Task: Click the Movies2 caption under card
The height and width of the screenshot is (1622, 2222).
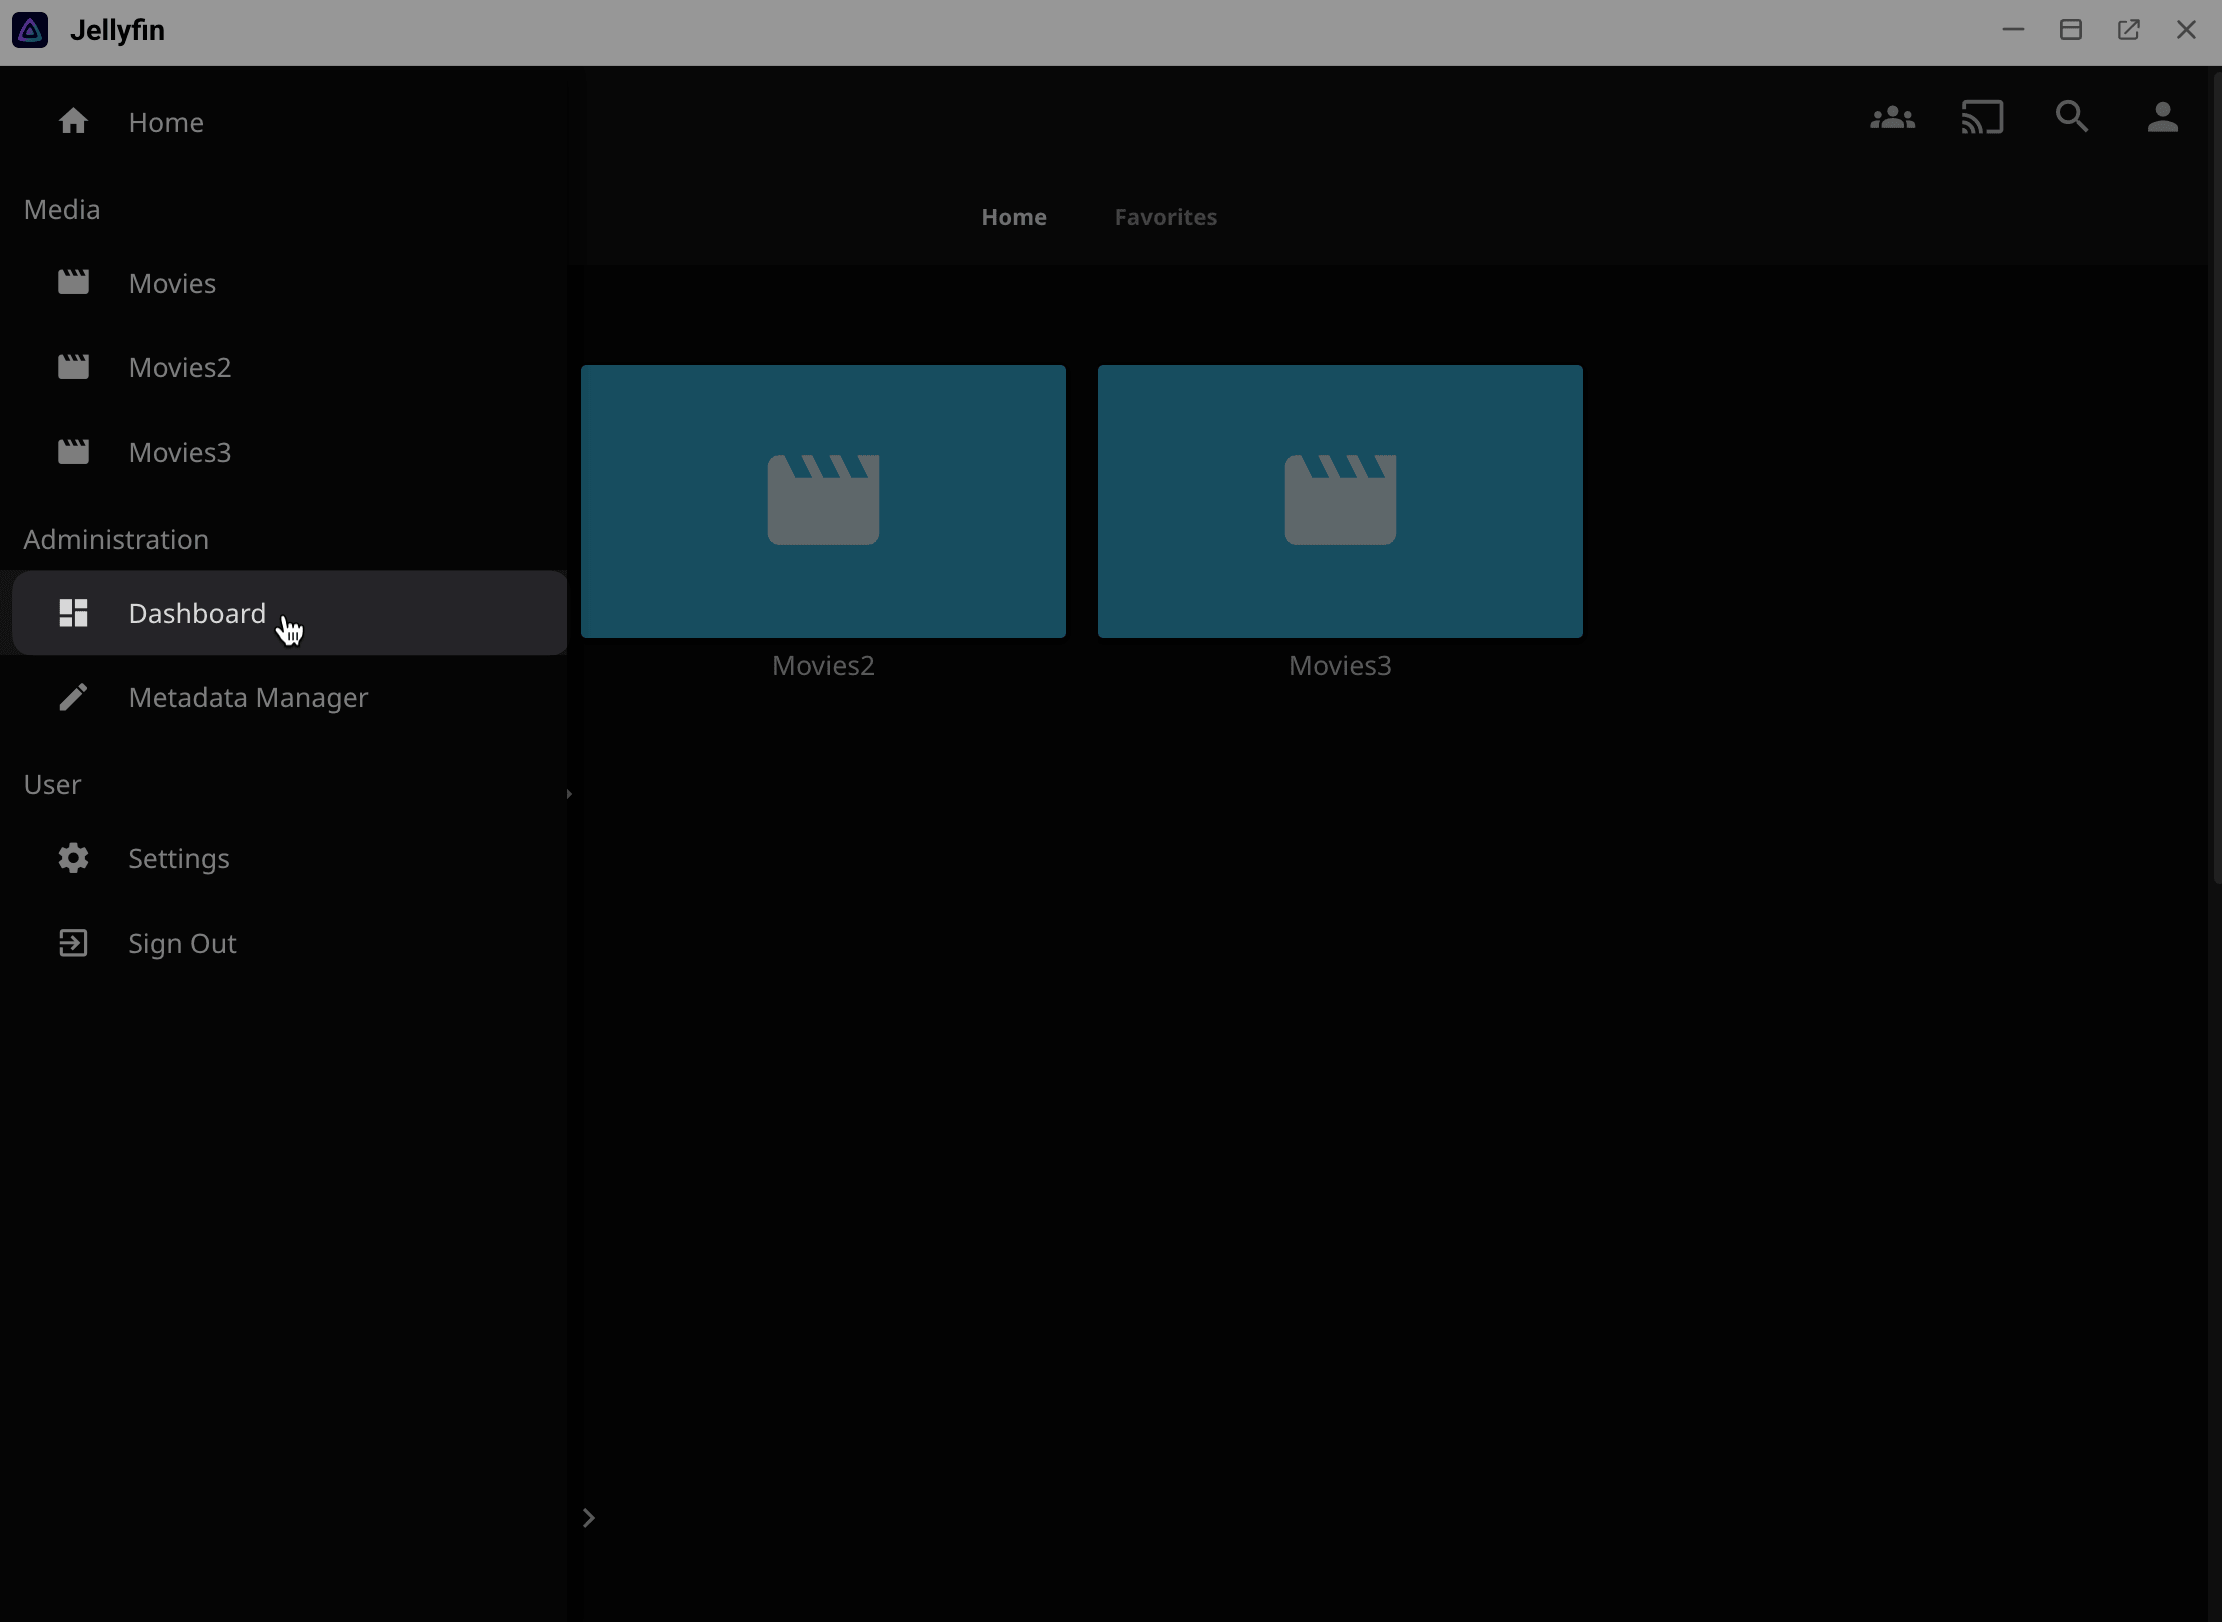Action: (823, 666)
